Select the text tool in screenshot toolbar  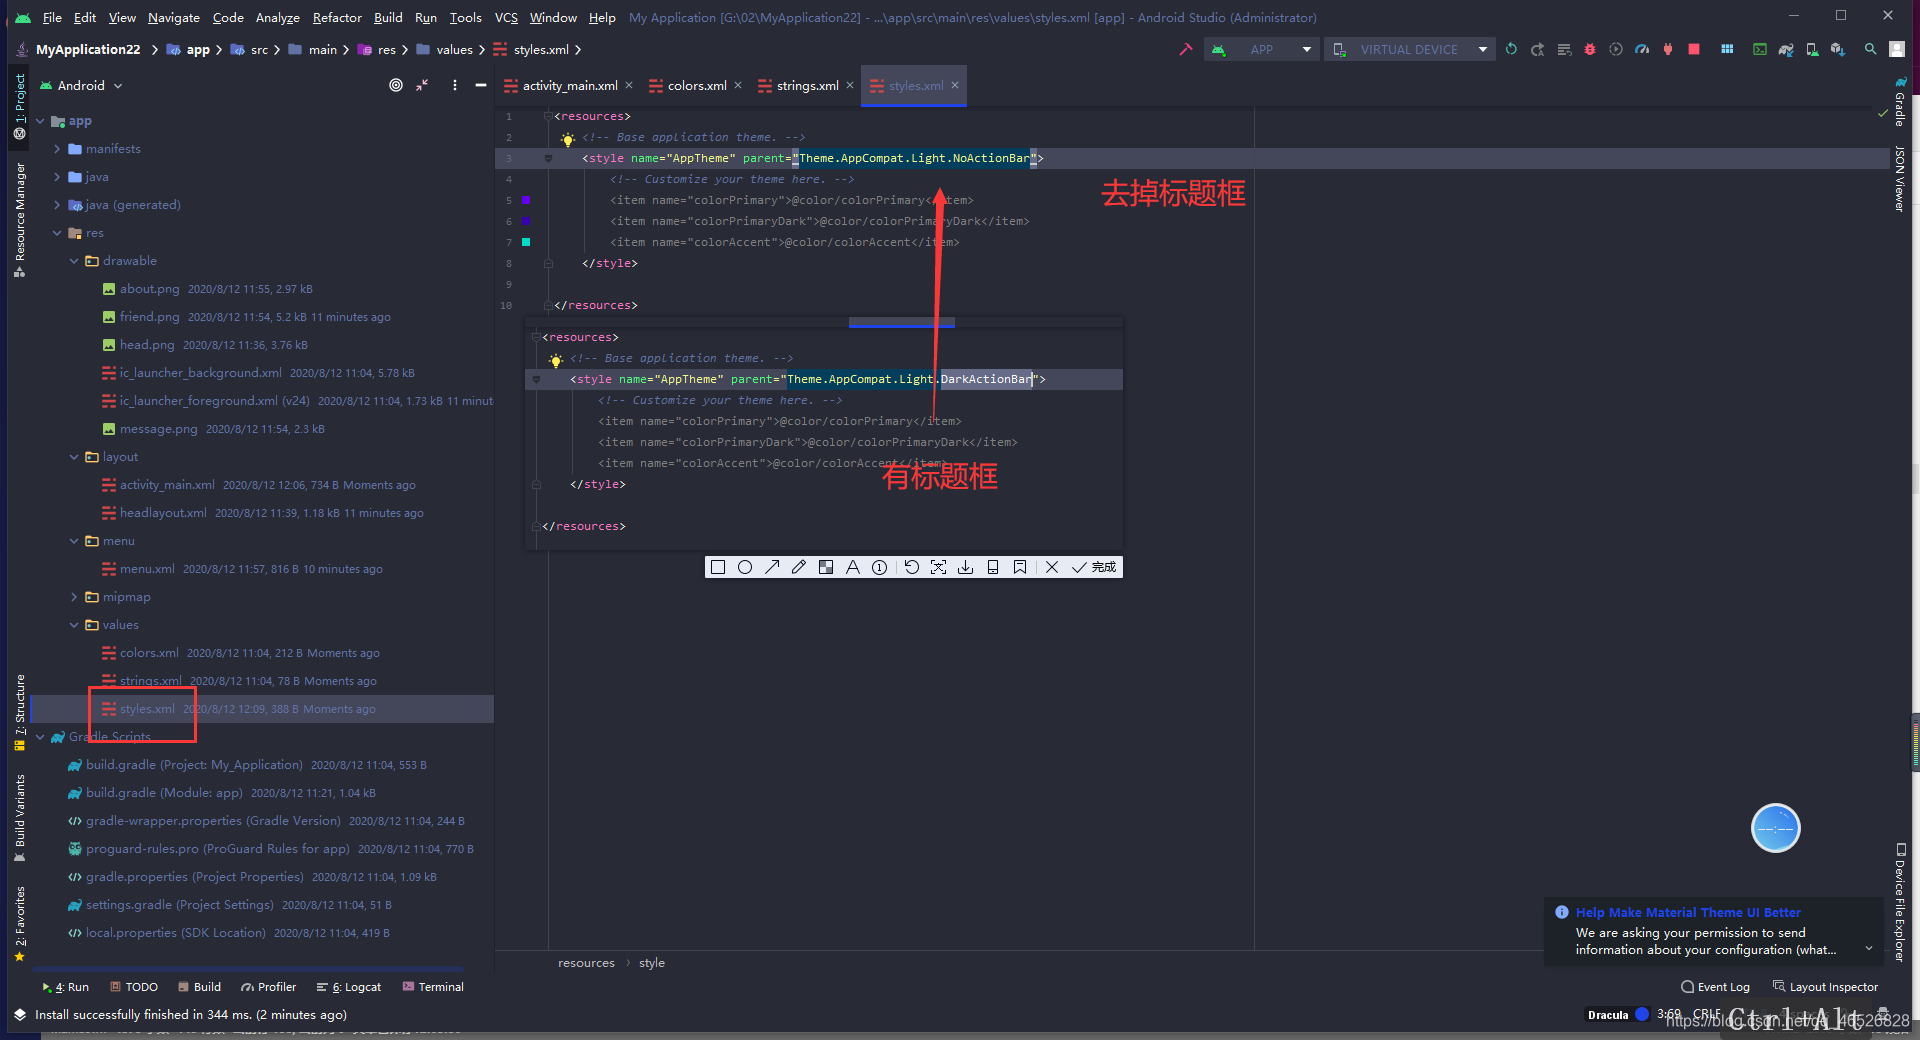pyautogui.click(x=853, y=567)
